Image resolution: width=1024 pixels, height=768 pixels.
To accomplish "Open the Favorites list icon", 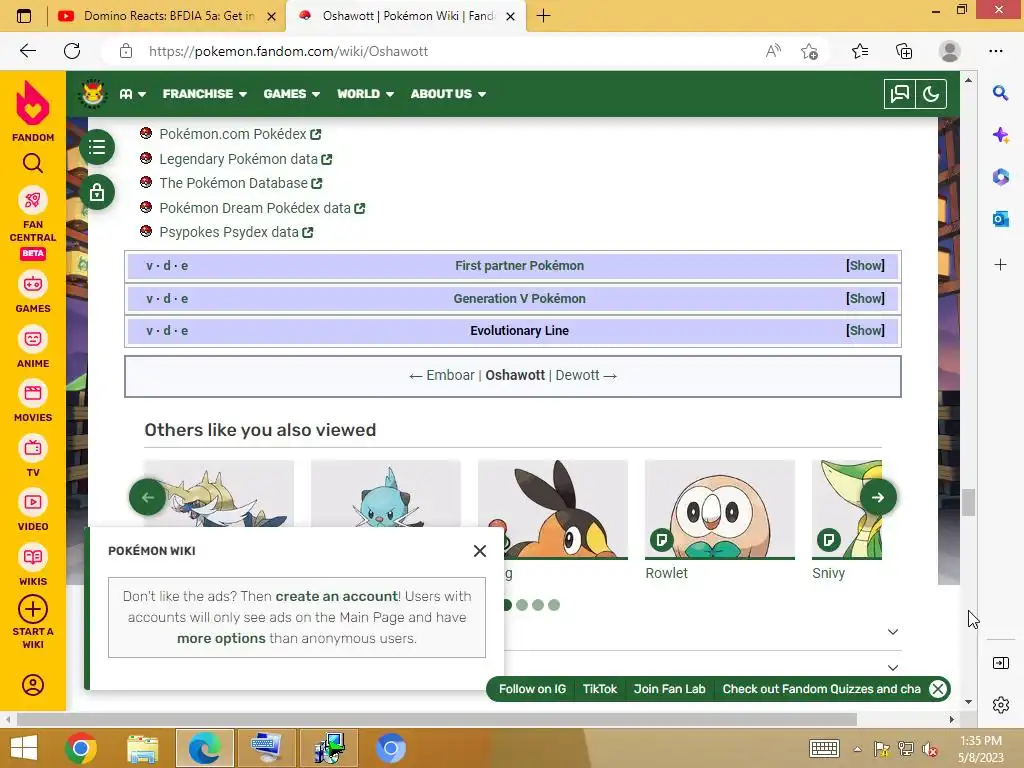I will click(860, 51).
